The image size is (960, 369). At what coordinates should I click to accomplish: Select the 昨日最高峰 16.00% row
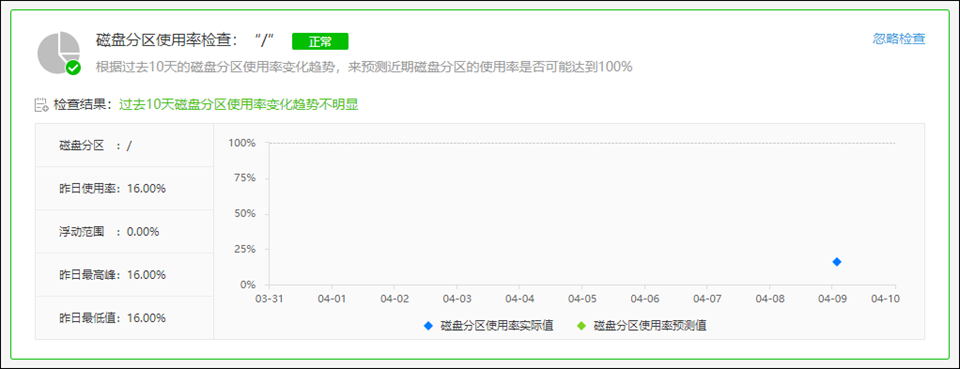point(124,275)
